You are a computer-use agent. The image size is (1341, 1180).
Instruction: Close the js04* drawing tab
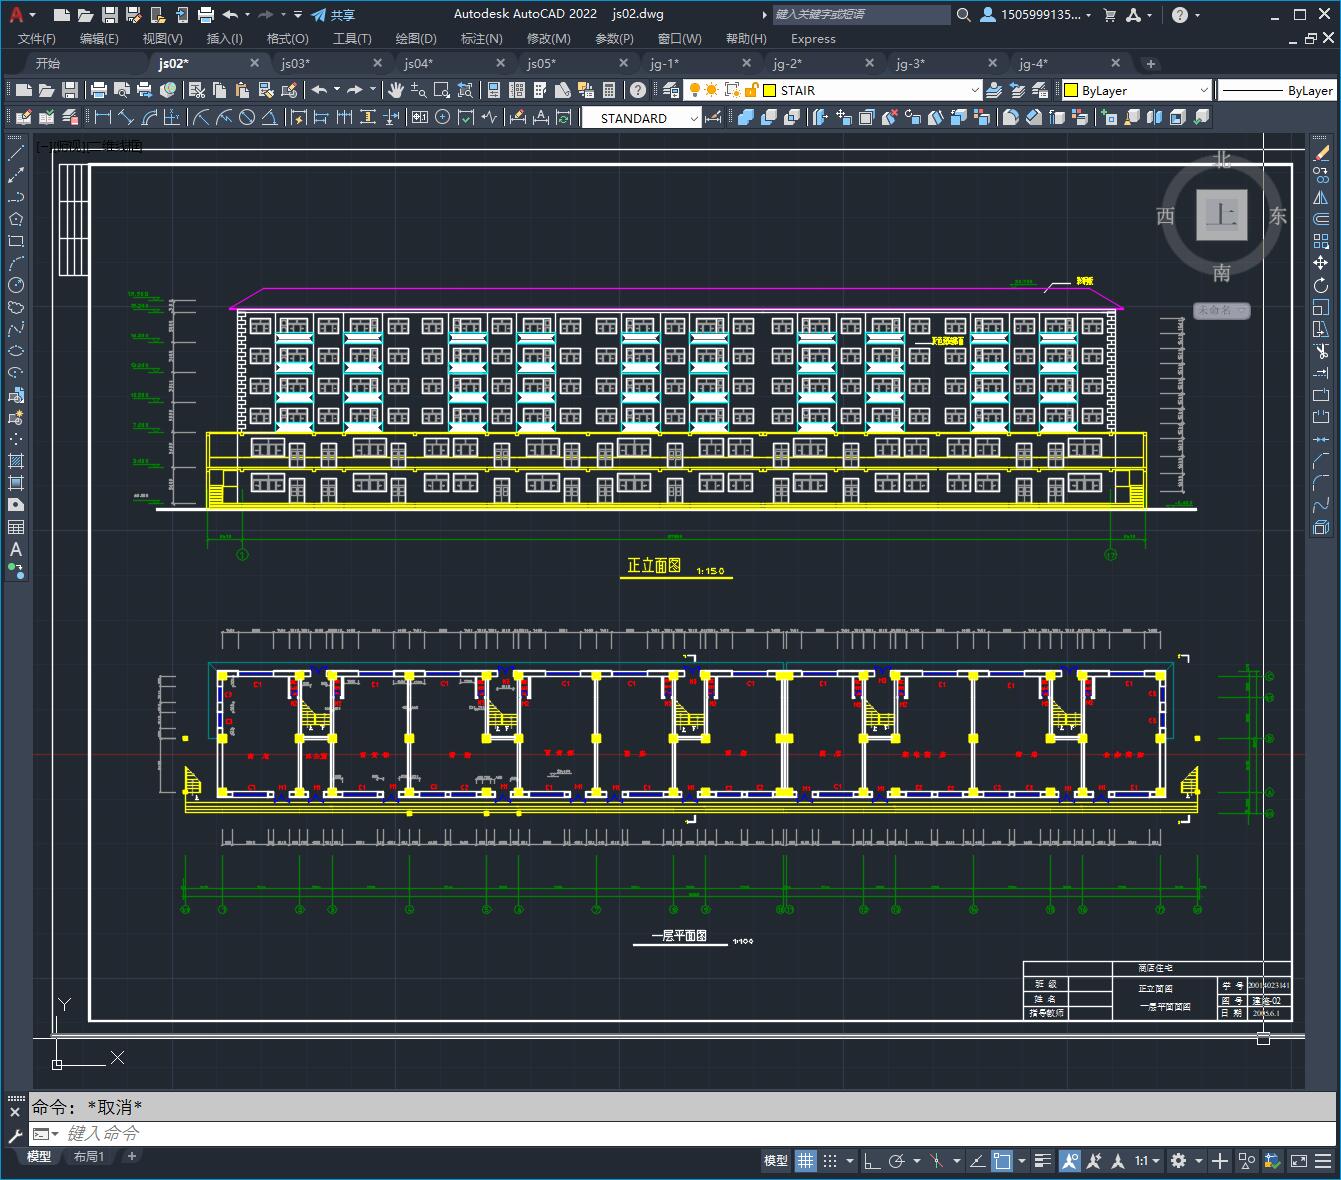pyautogui.click(x=500, y=63)
